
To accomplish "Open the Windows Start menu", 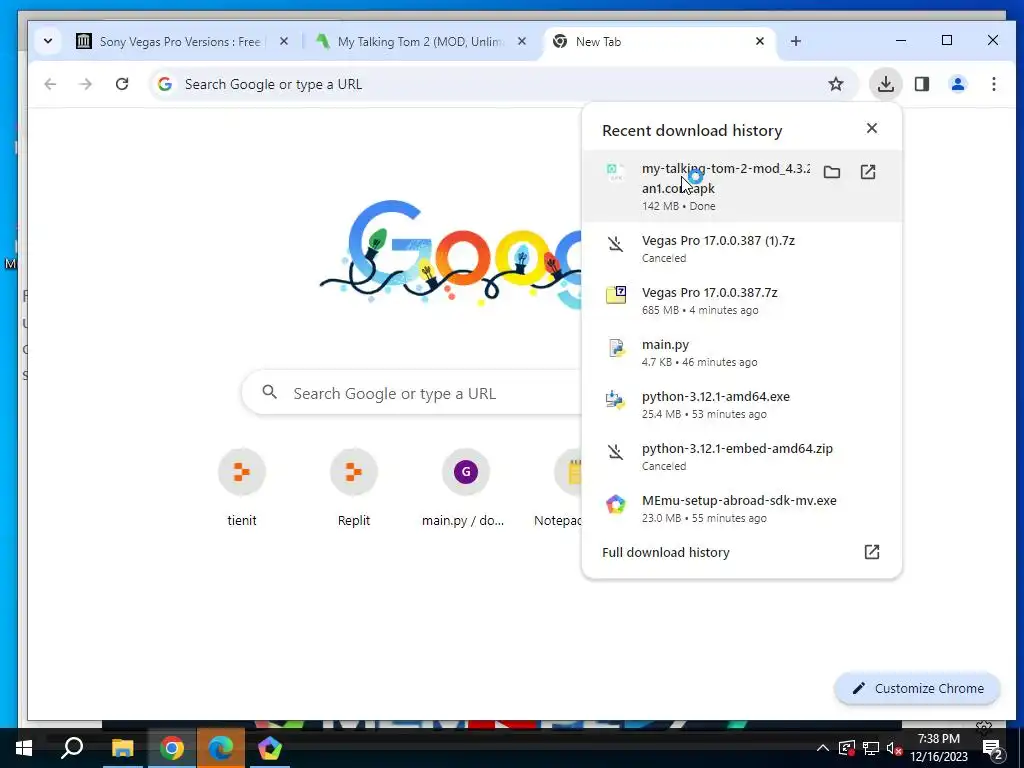I will (x=24, y=748).
